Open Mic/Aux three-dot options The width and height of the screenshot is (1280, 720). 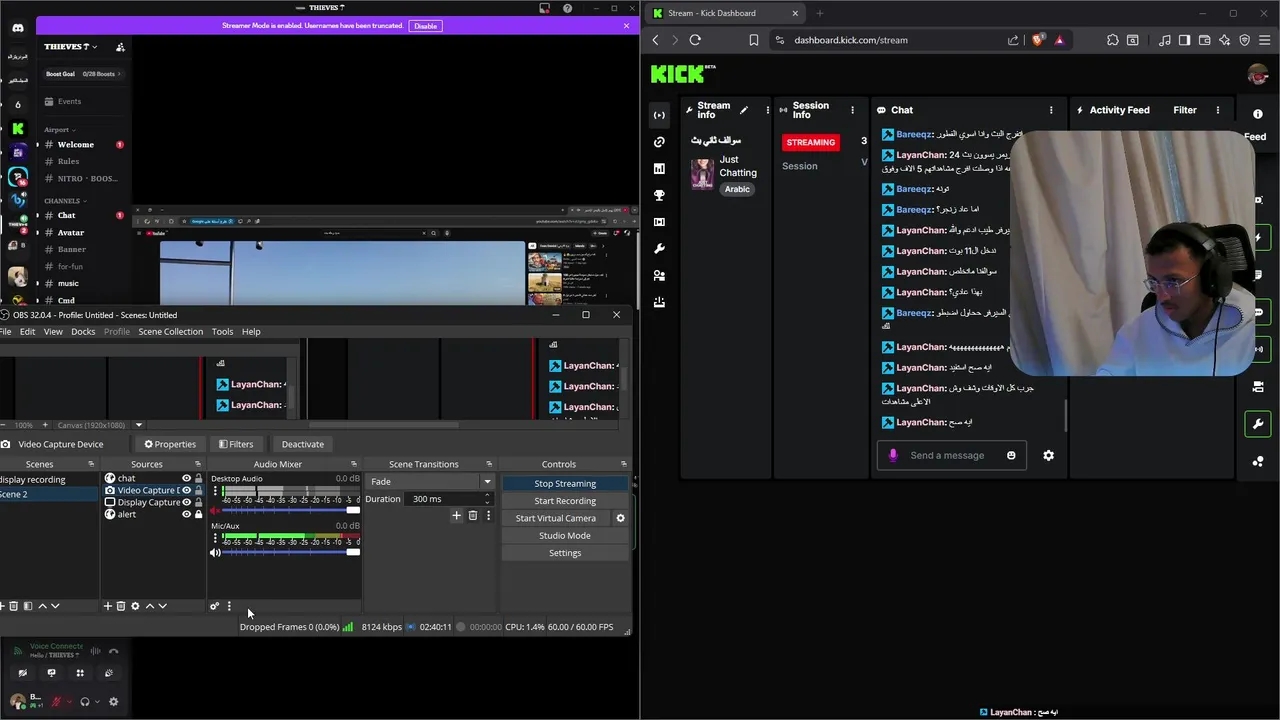[x=215, y=538]
